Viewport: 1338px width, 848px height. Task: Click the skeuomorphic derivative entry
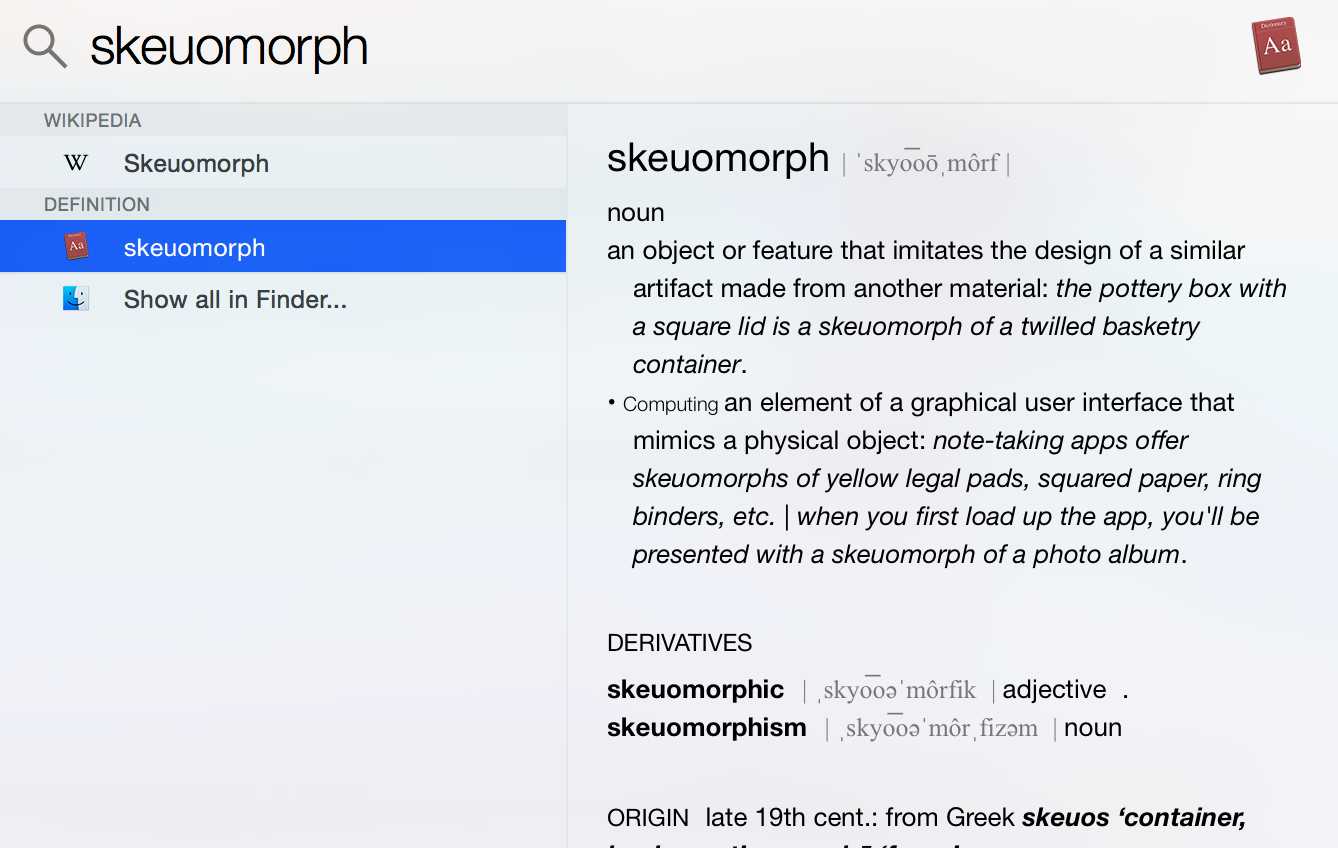pyautogui.click(x=695, y=690)
